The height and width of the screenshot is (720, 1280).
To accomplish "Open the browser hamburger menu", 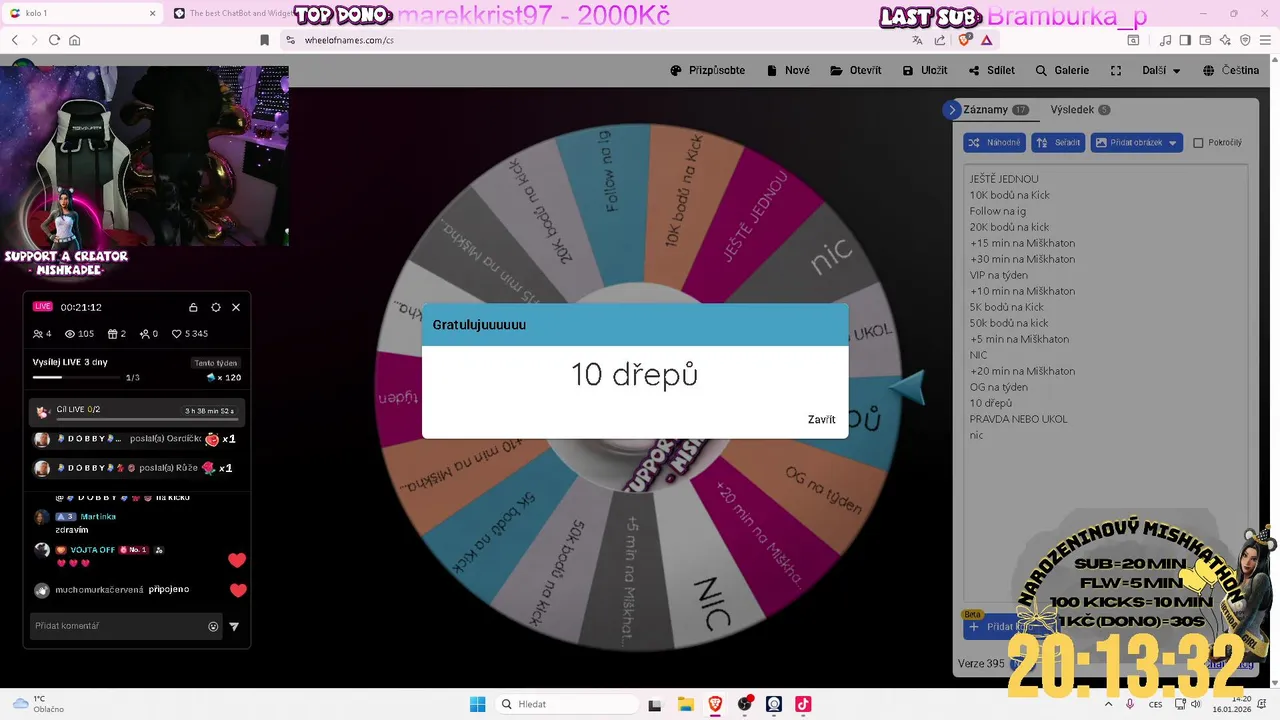I will 1265,40.
